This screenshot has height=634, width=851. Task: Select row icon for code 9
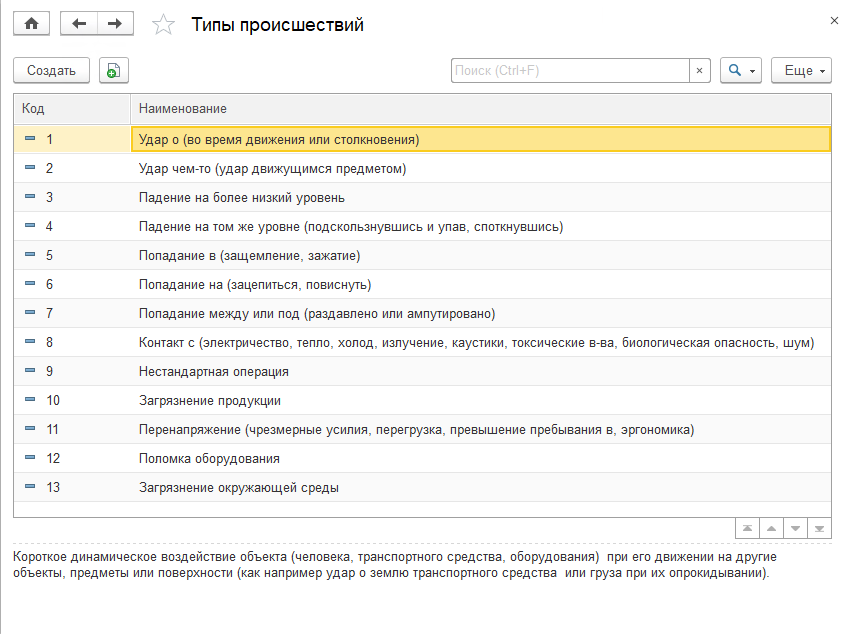tap(30, 370)
